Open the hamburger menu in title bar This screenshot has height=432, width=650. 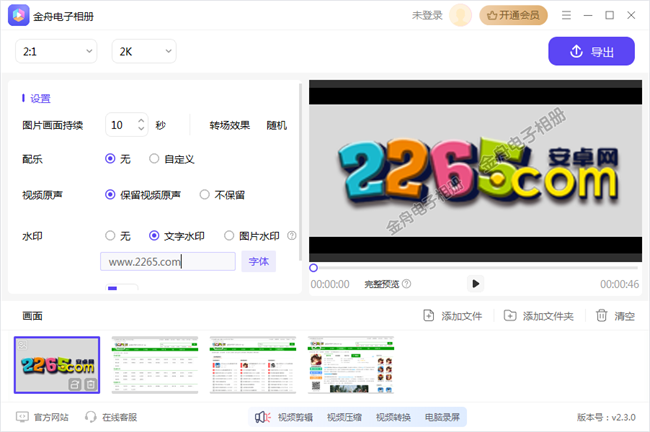pyautogui.click(x=566, y=15)
